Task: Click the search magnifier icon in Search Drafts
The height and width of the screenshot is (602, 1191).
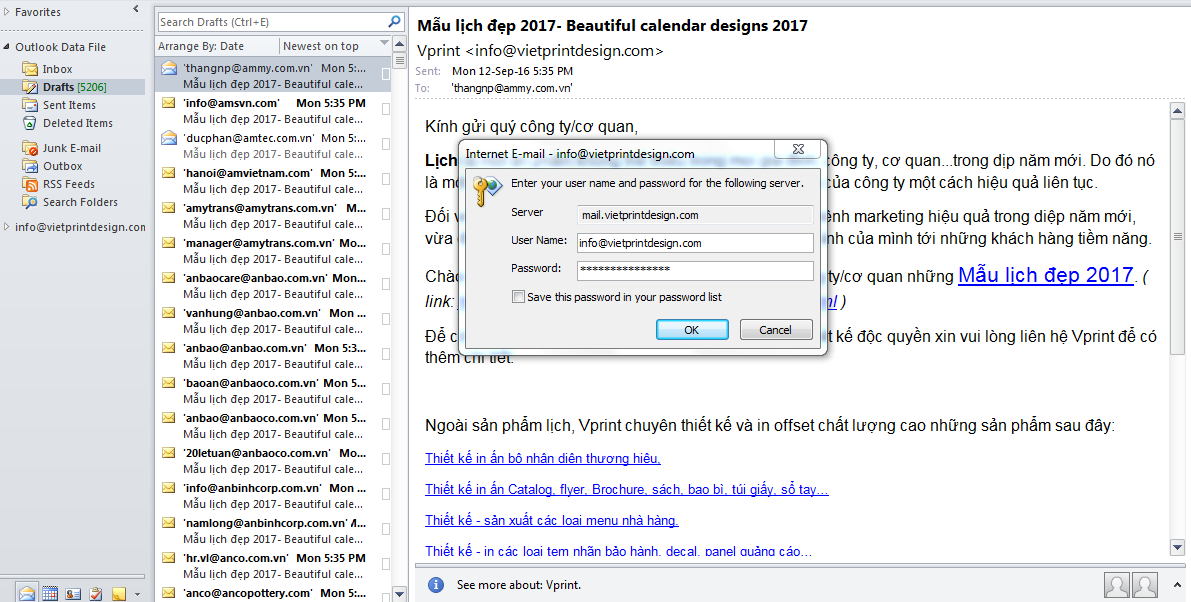Action: 394,21
